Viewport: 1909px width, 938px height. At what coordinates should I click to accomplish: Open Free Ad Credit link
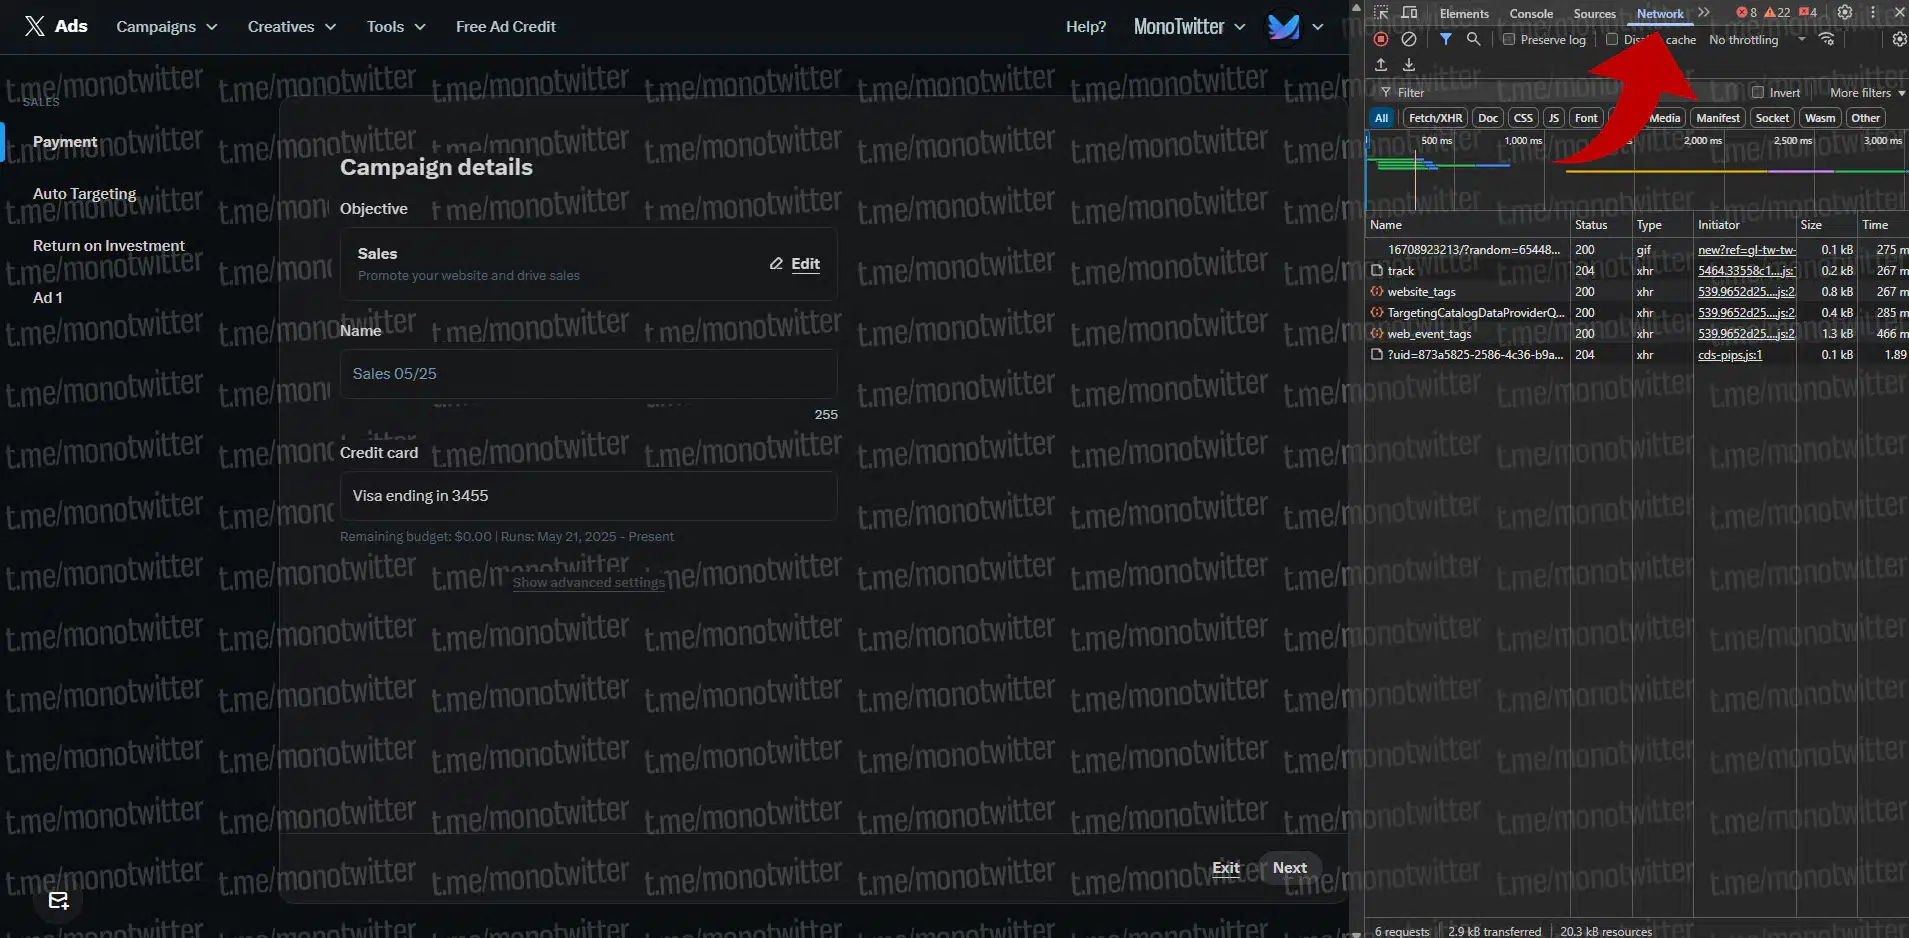(x=506, y=27)
